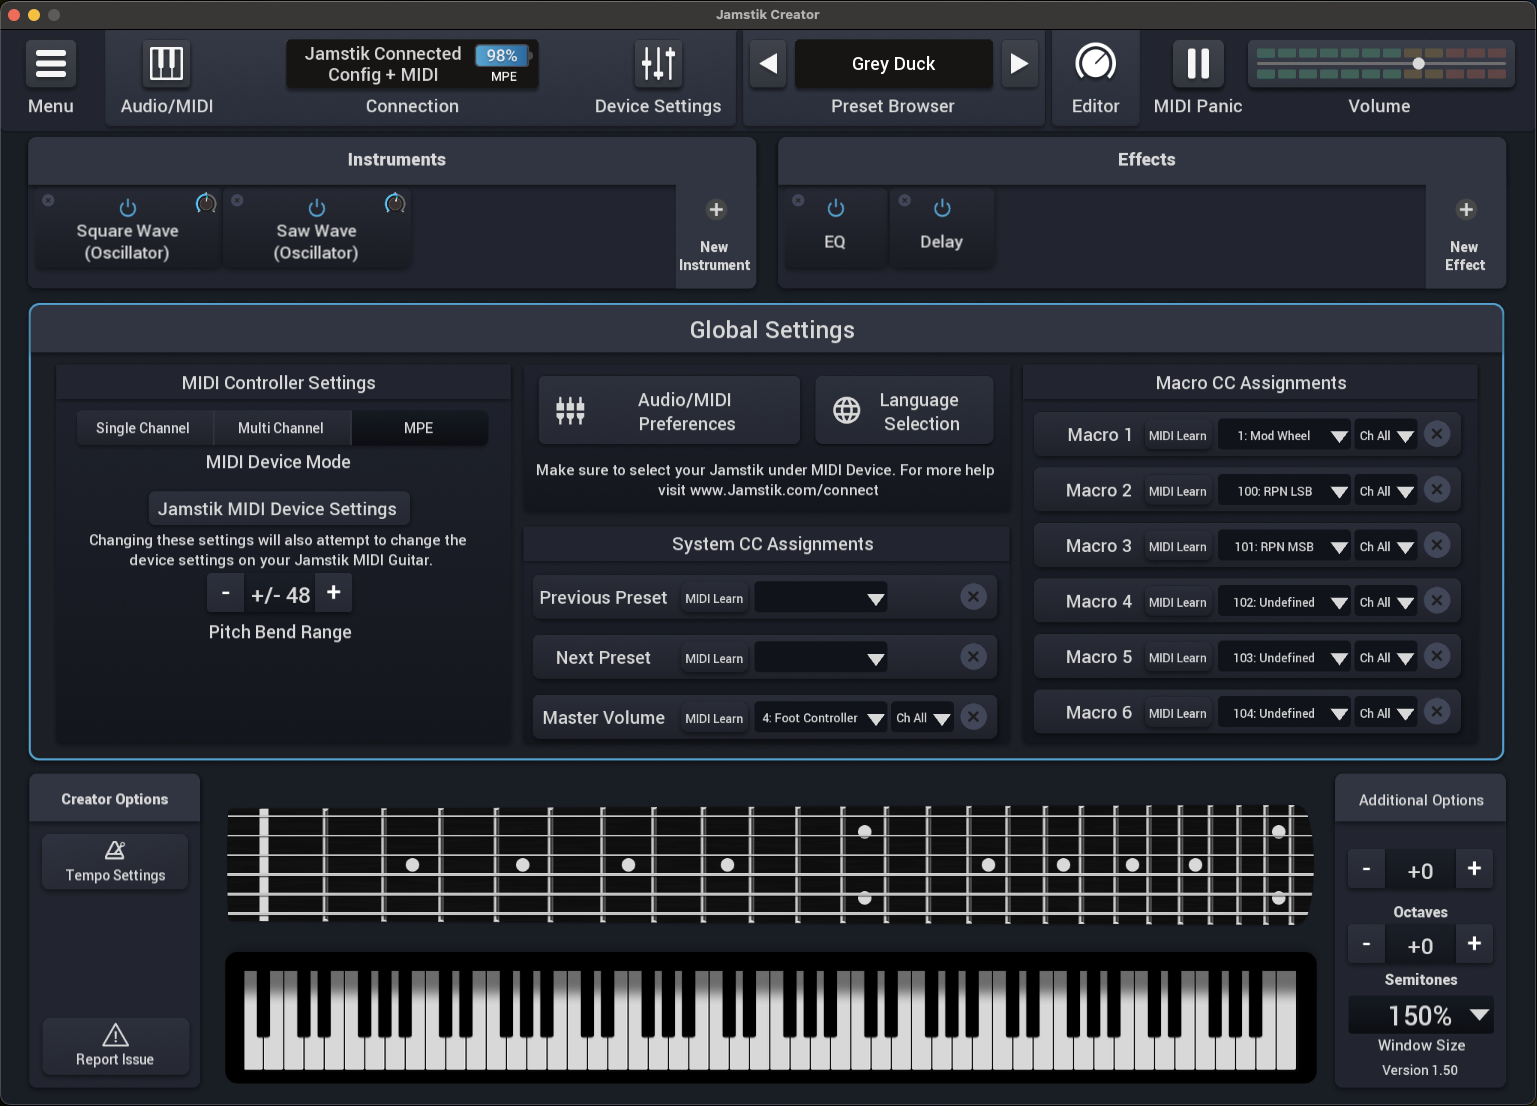
Task: Open Master Volume Ch All dropdown
Action: (922, 718)
